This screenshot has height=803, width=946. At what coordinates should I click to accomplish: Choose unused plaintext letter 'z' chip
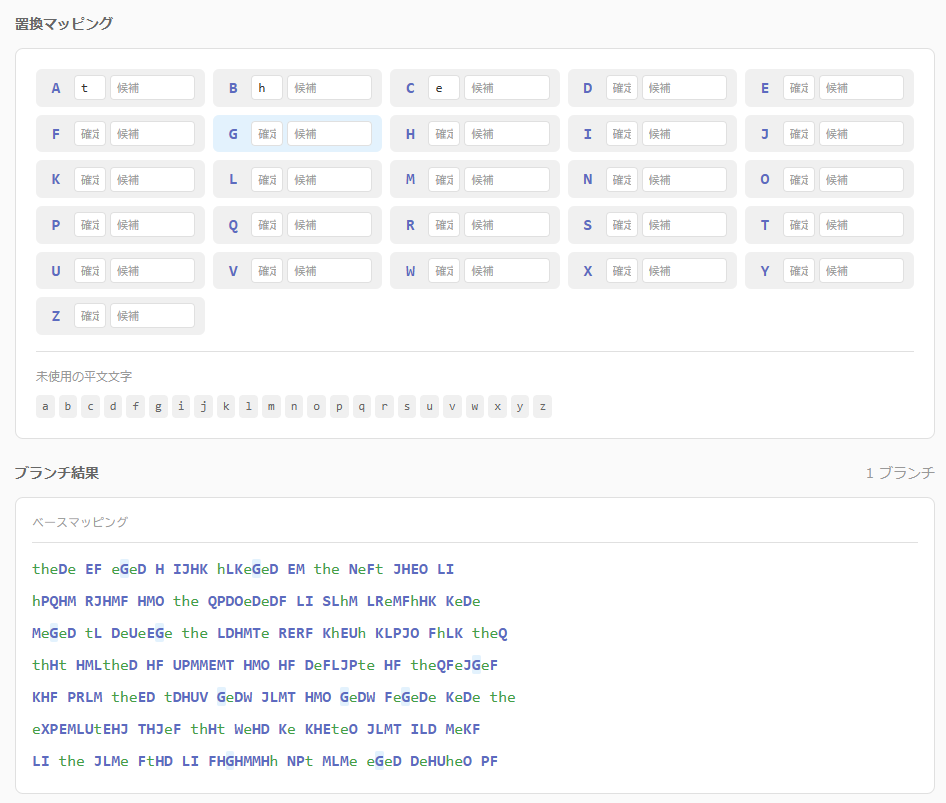pos(542,406)
